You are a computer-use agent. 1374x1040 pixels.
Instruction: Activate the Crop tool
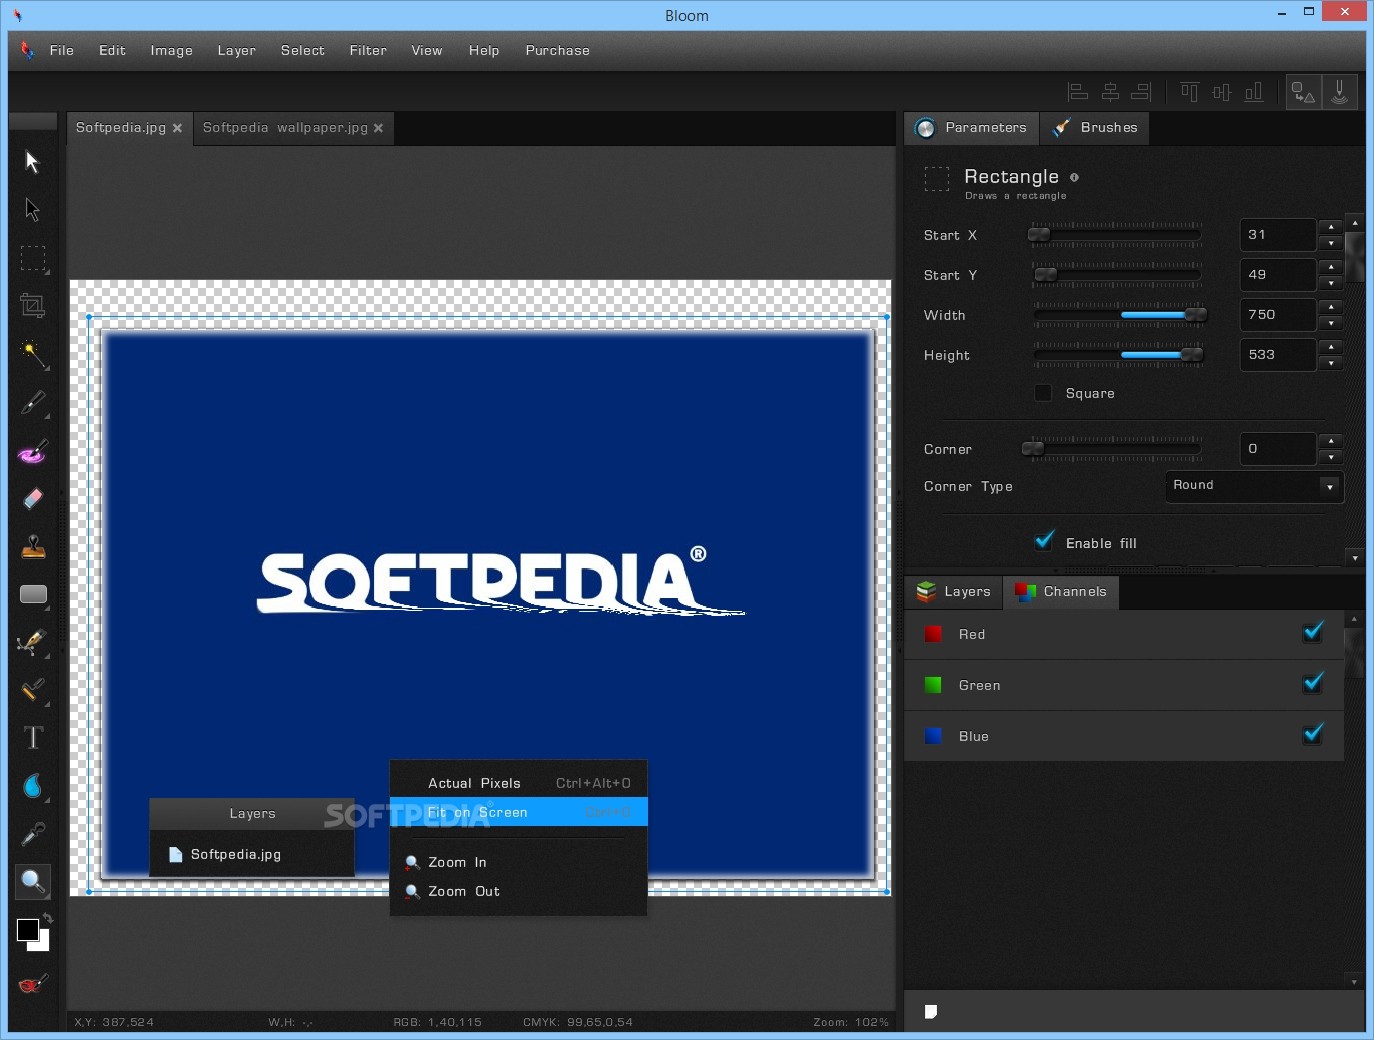click(33, 306)
